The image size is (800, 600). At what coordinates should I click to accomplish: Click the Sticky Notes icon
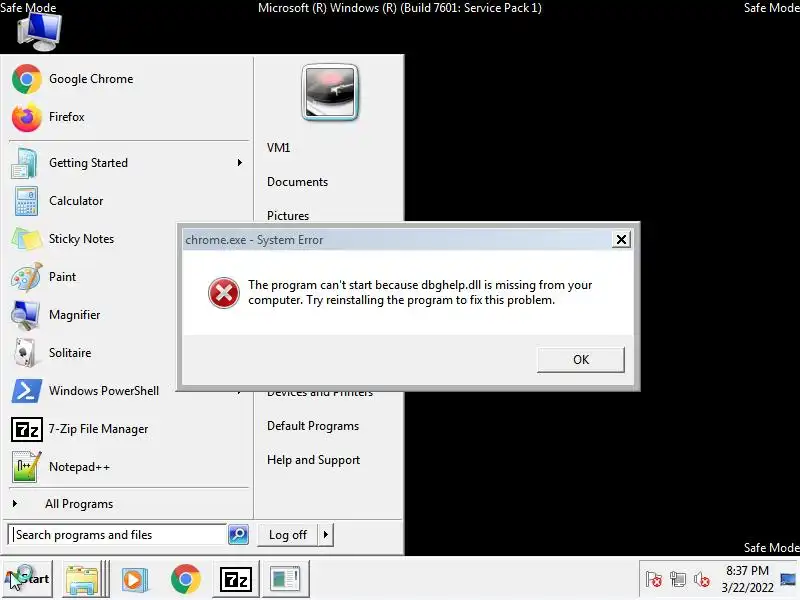point(27,239)
